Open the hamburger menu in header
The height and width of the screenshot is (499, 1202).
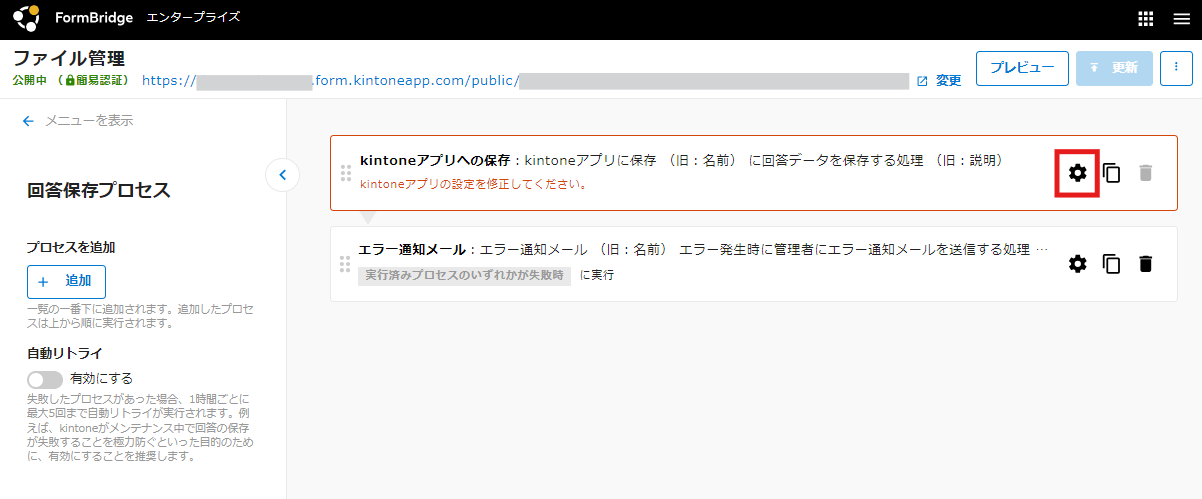pos(1181,19)
